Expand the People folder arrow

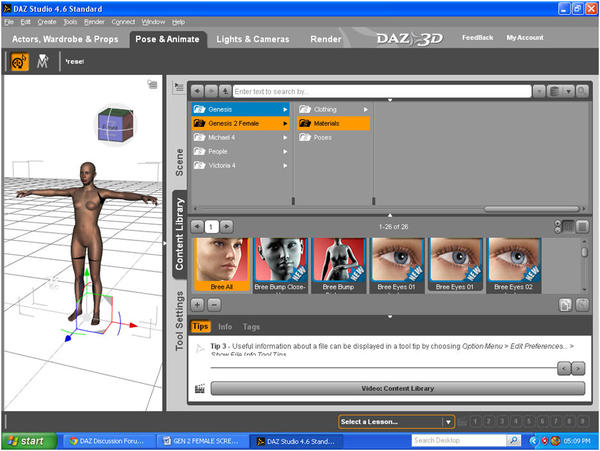[x=285, y=152]
